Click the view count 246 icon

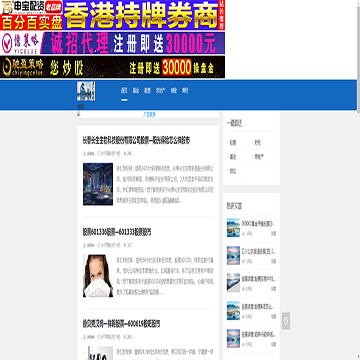pos(125,154)
